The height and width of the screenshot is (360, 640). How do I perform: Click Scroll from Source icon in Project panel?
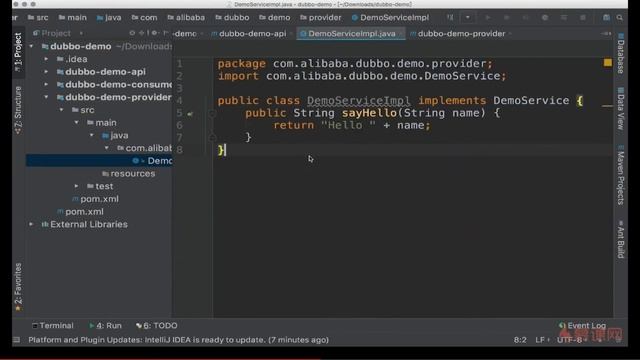[132, 33]
